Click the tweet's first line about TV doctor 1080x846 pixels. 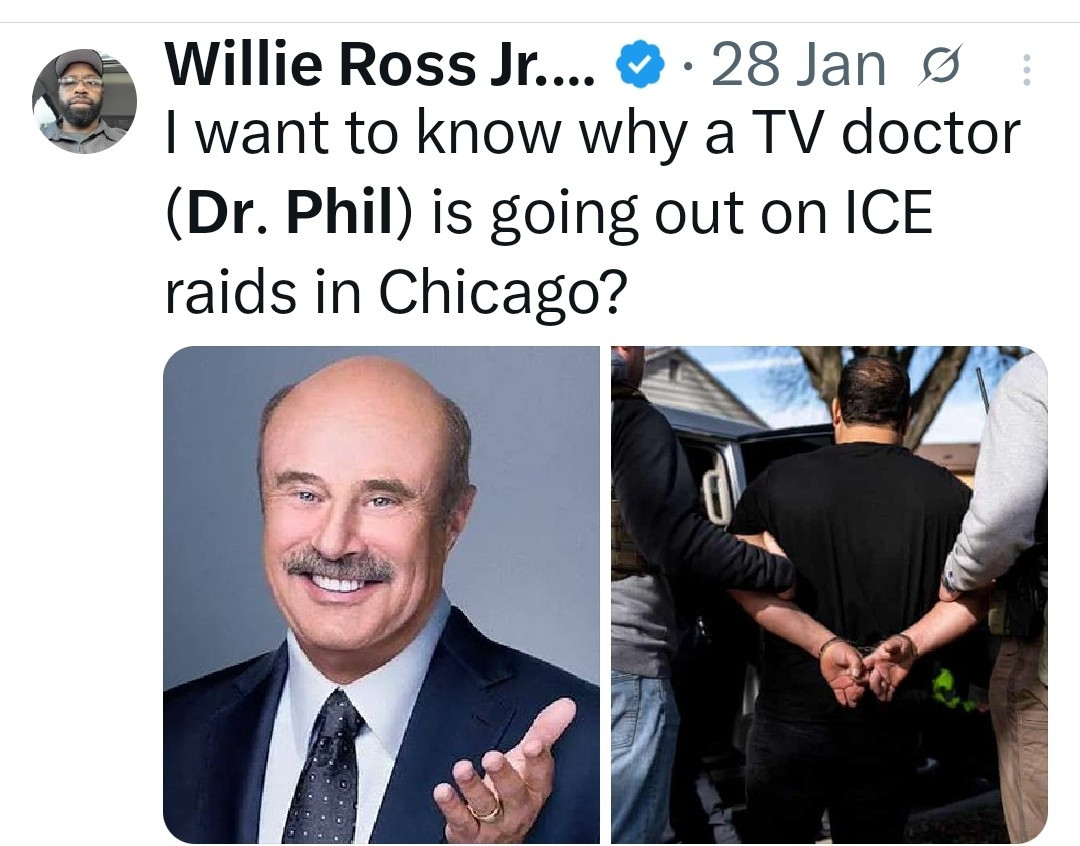pyautogui.click(x=592, y=133)
